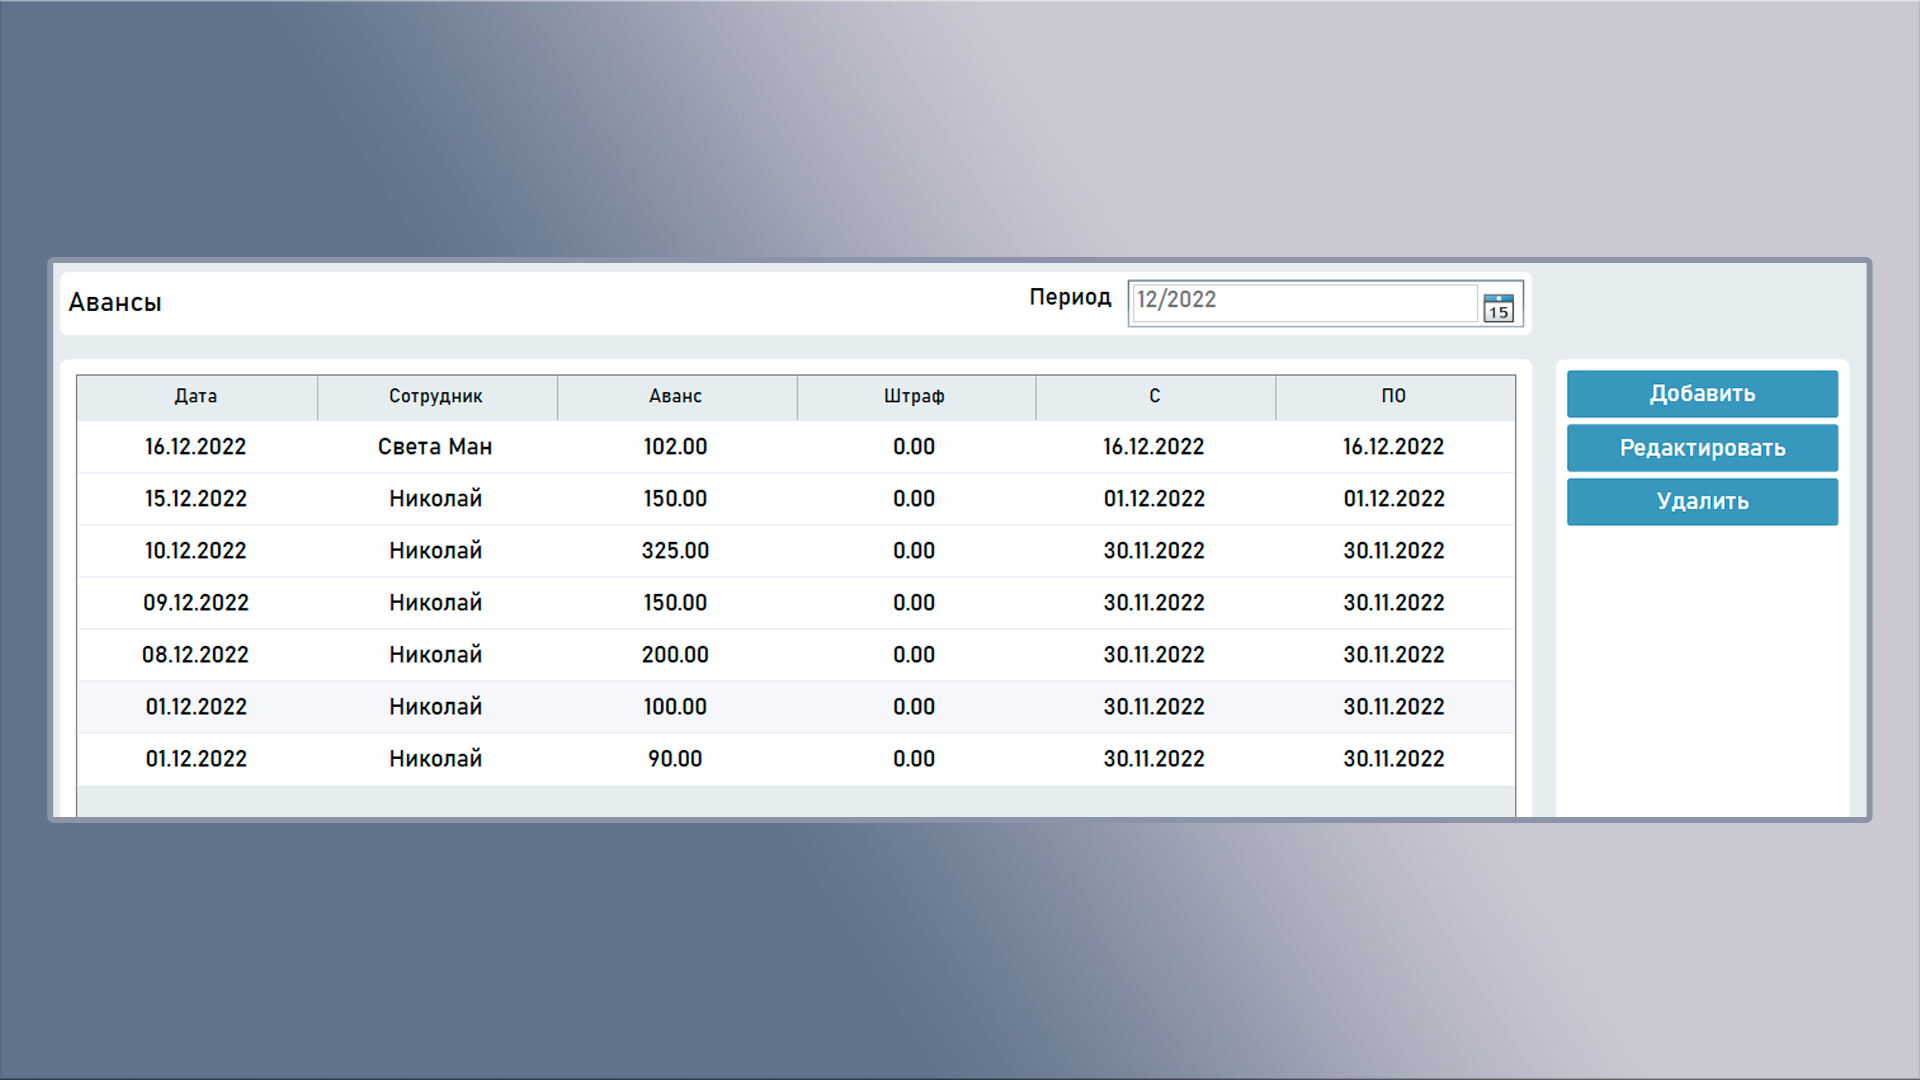Image resolution: width=1920 pixels, height=1080 pixels.
Task: Click the Добавить button
Action: click(1701, 394)
